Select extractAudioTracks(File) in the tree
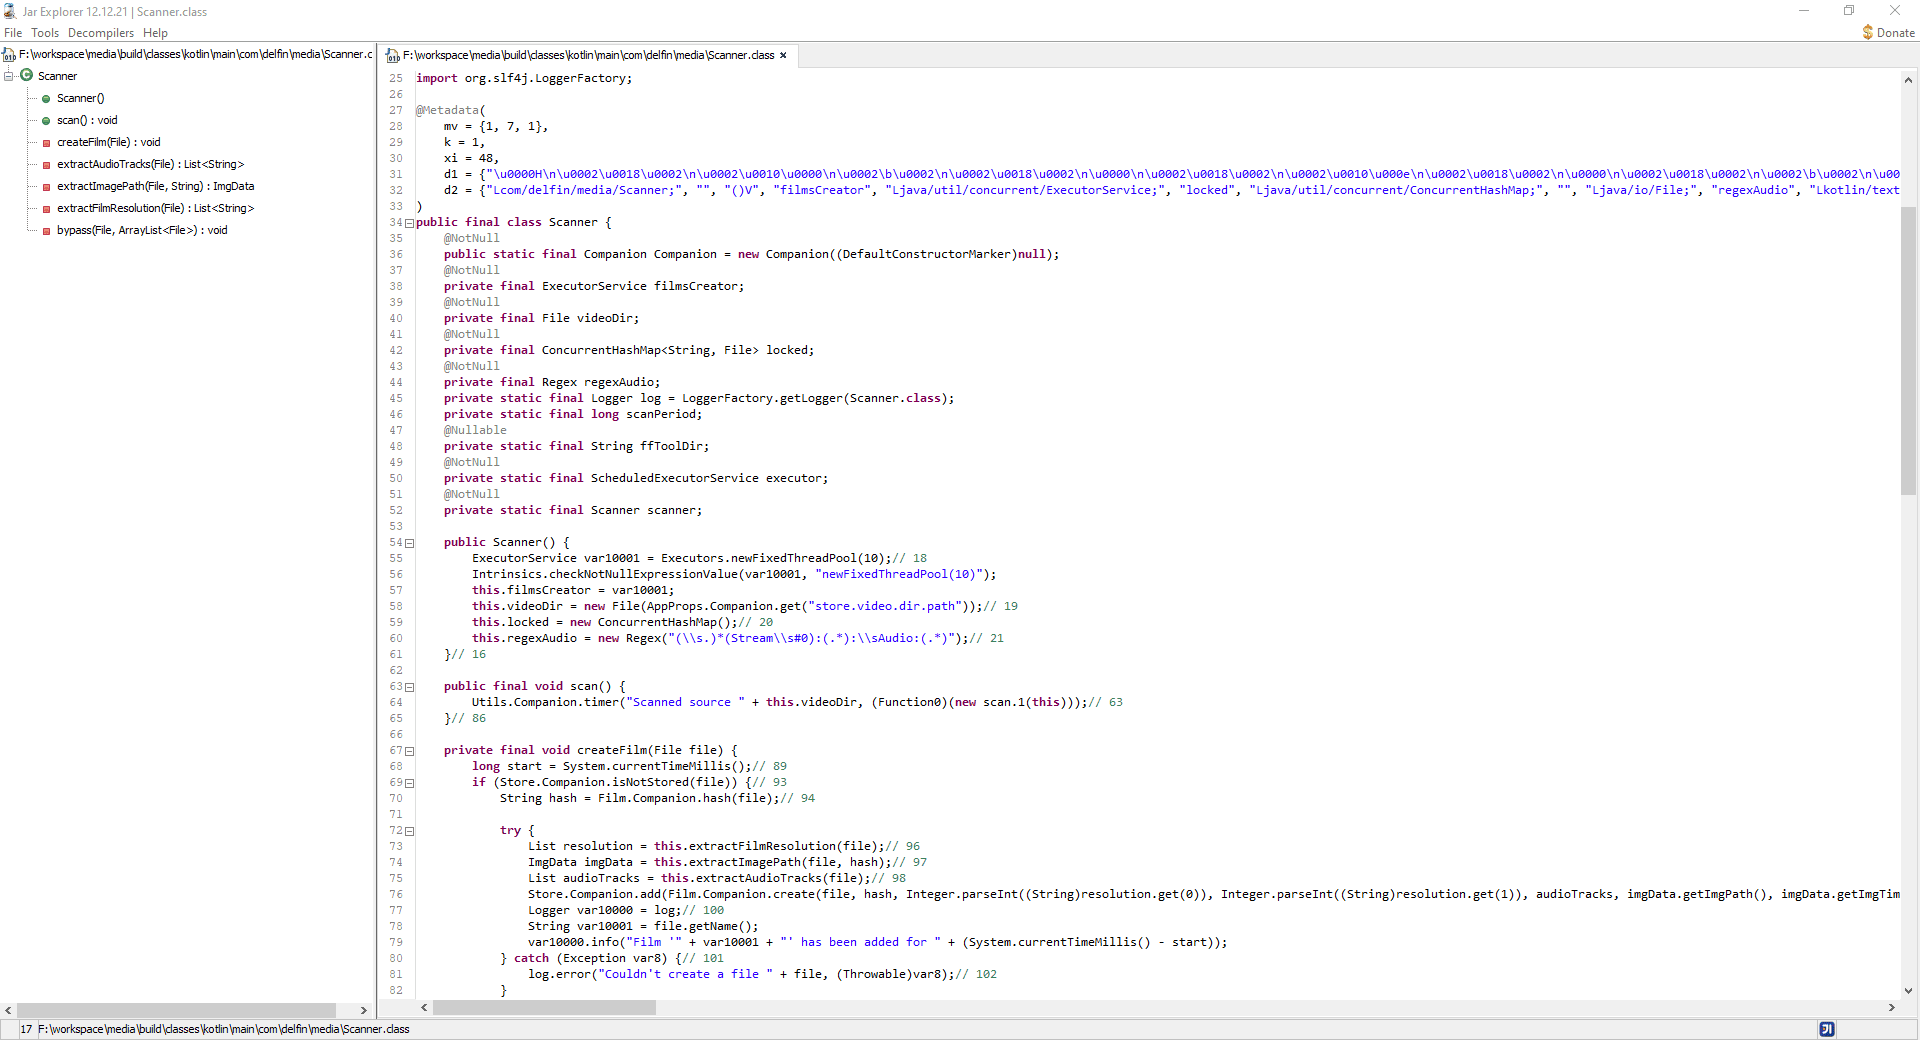The image size is (1920, 1040). pyautogui.click(x=150, y=164)
